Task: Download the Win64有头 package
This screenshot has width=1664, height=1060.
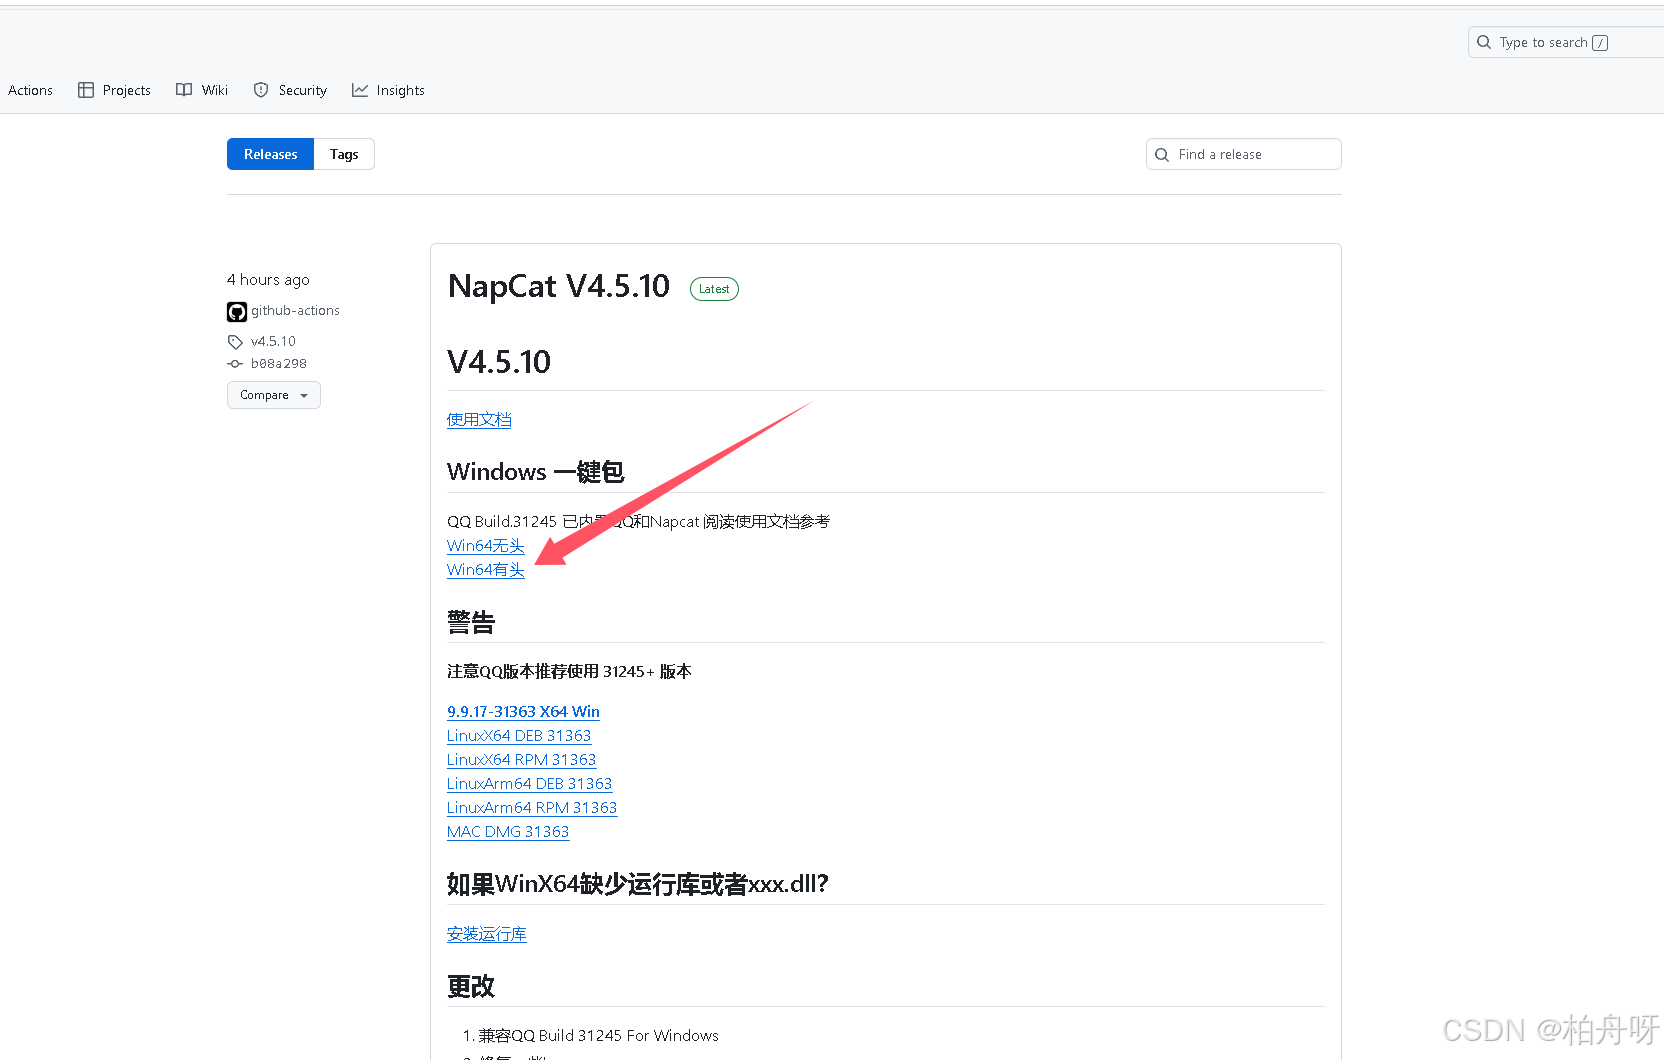Action: pyautogui.click(x=486, y=570)
